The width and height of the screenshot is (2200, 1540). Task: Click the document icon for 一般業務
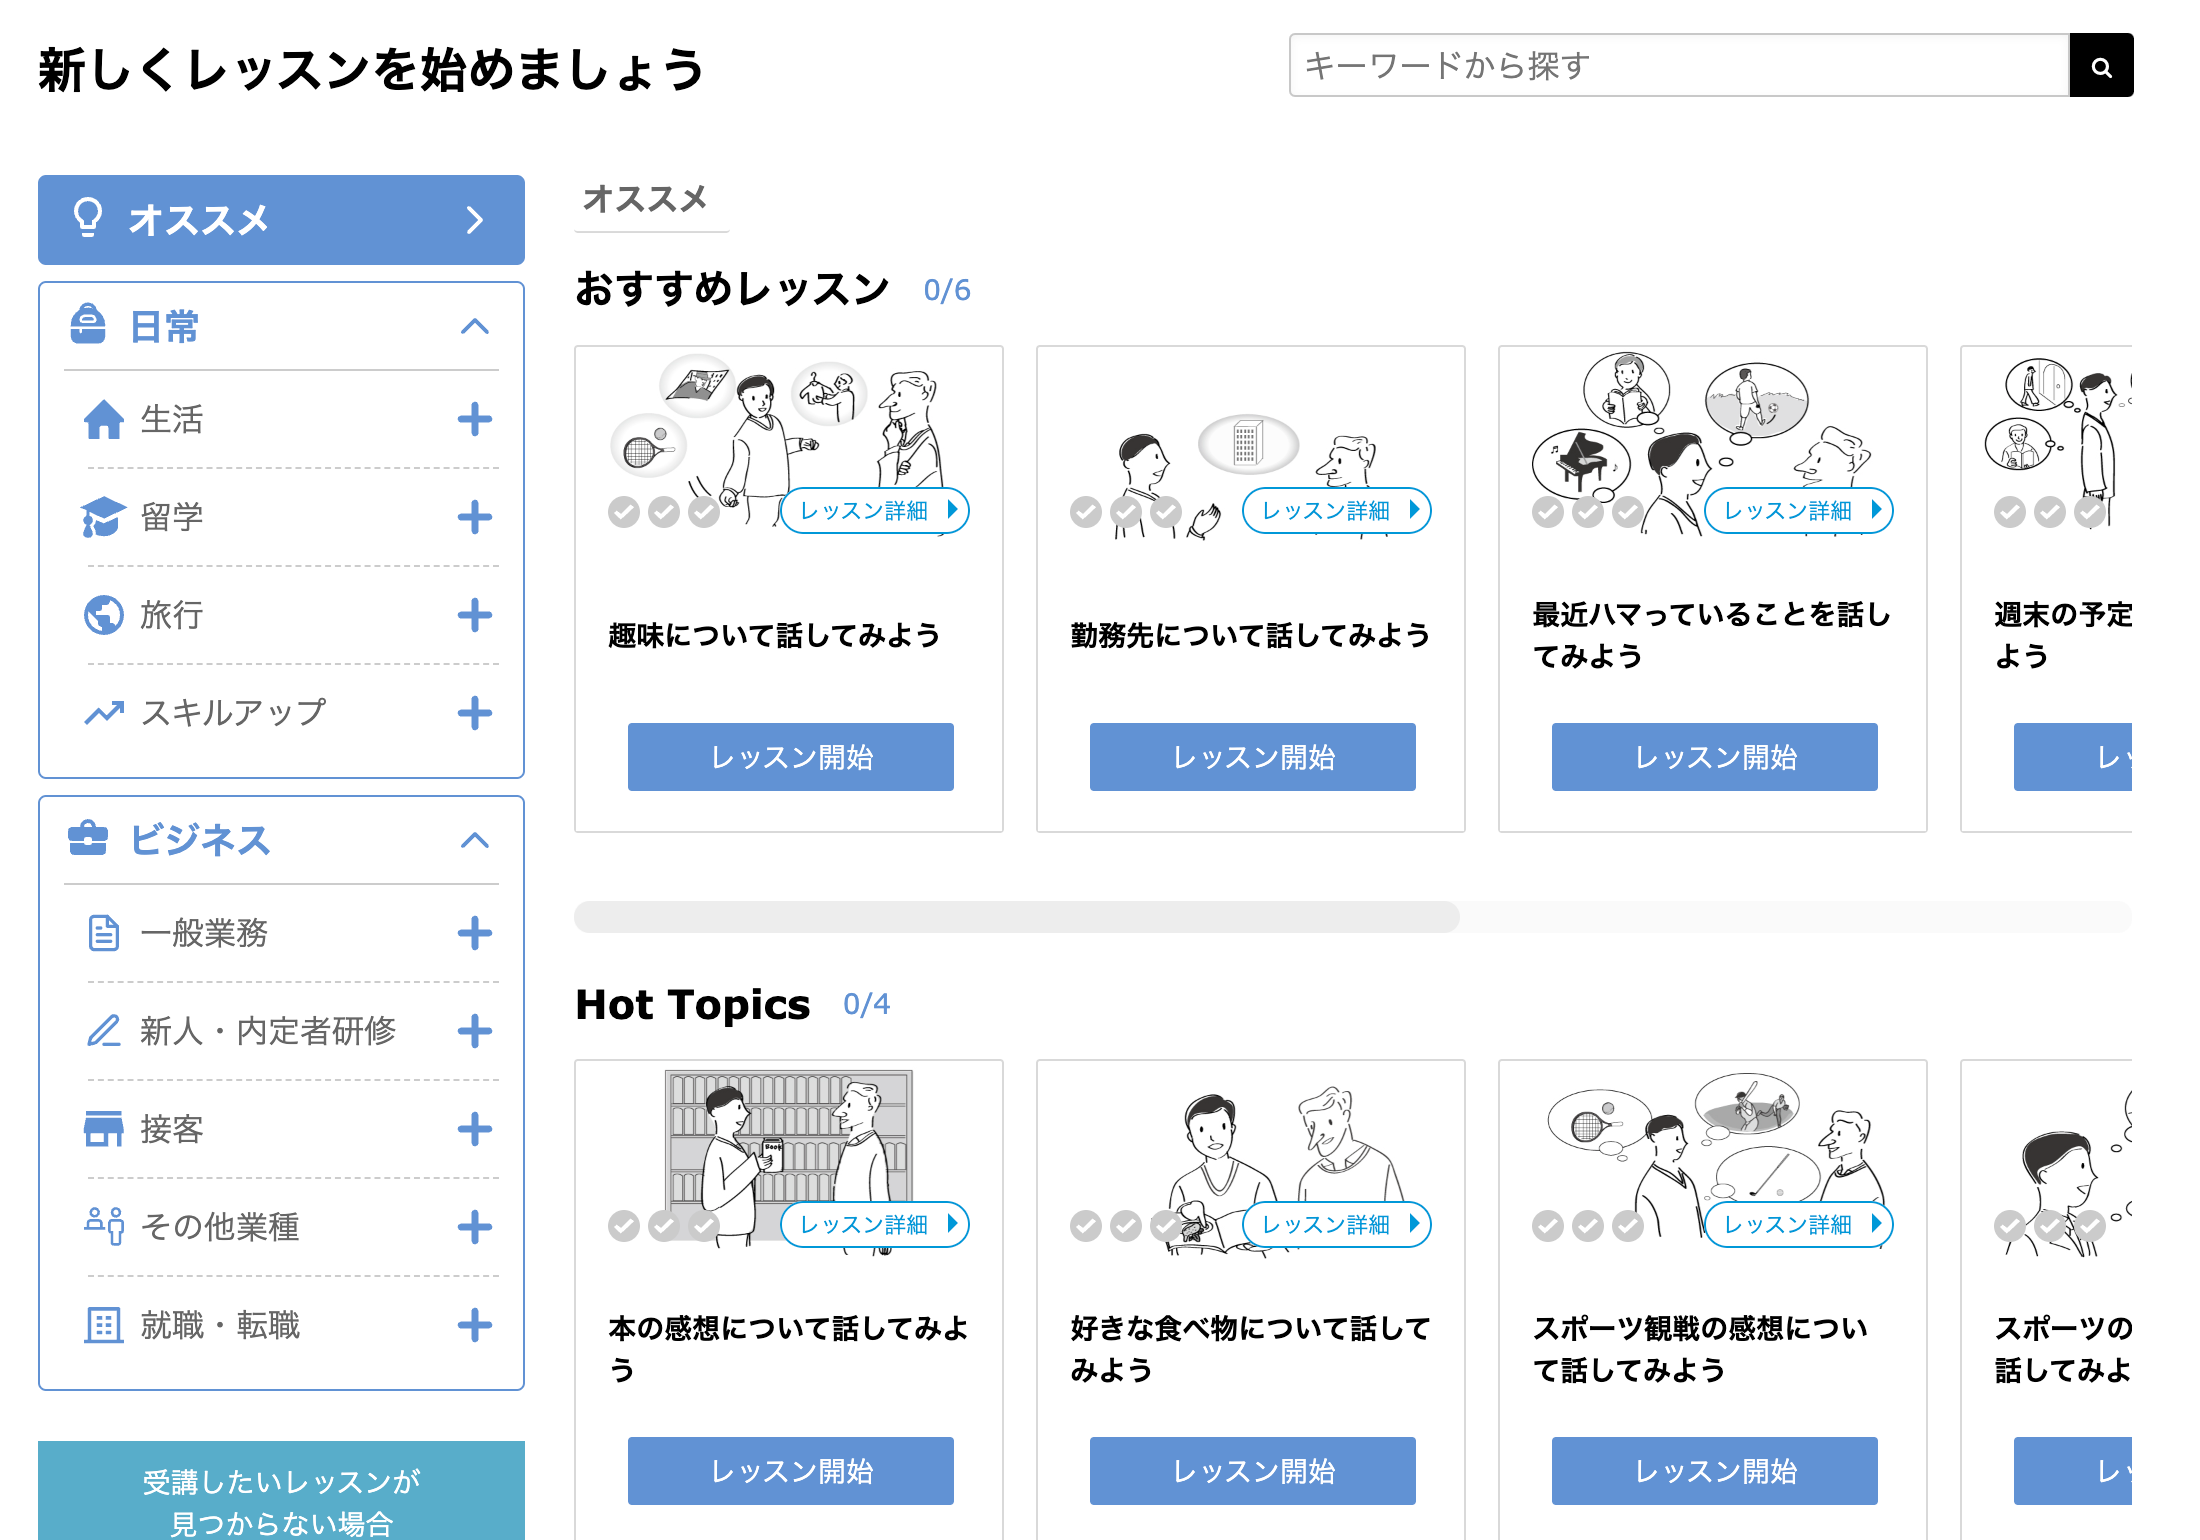pyautogui.click(x=104, y=933)
